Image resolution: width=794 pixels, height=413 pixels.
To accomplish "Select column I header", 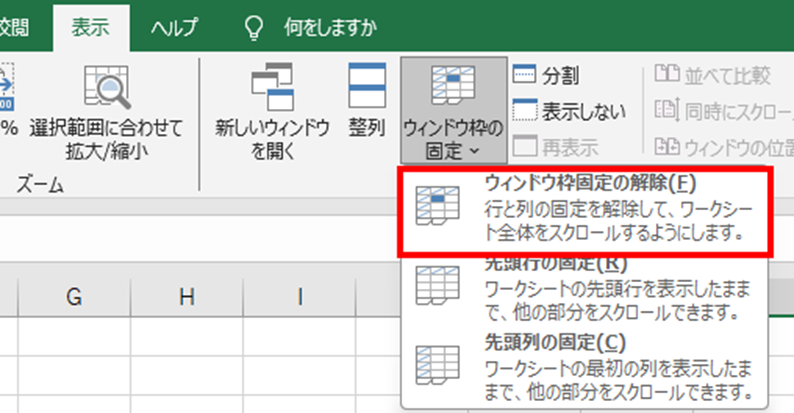I will (x=300, y=295).
